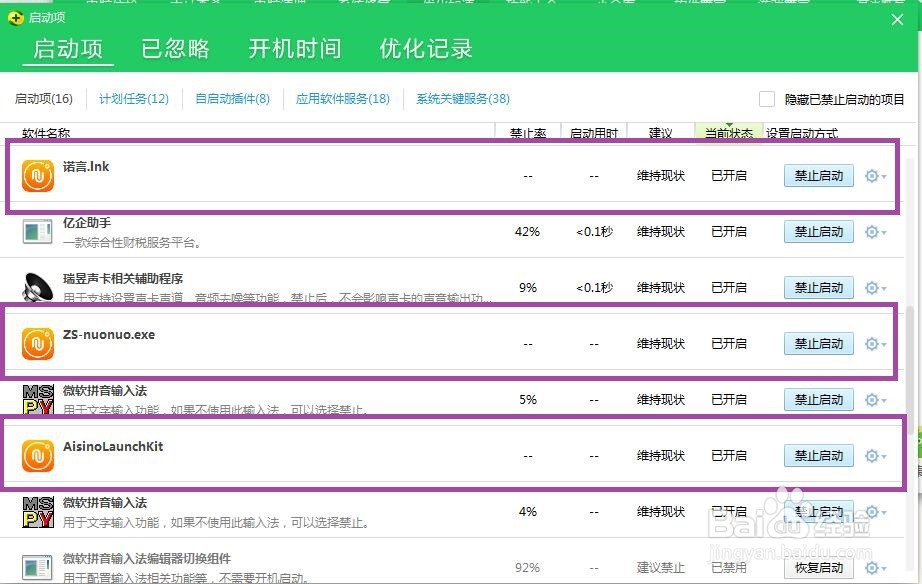Click the 诺言.lnk orange app icon
This screenshot has height=584, width=922.
tap(38, 176)
